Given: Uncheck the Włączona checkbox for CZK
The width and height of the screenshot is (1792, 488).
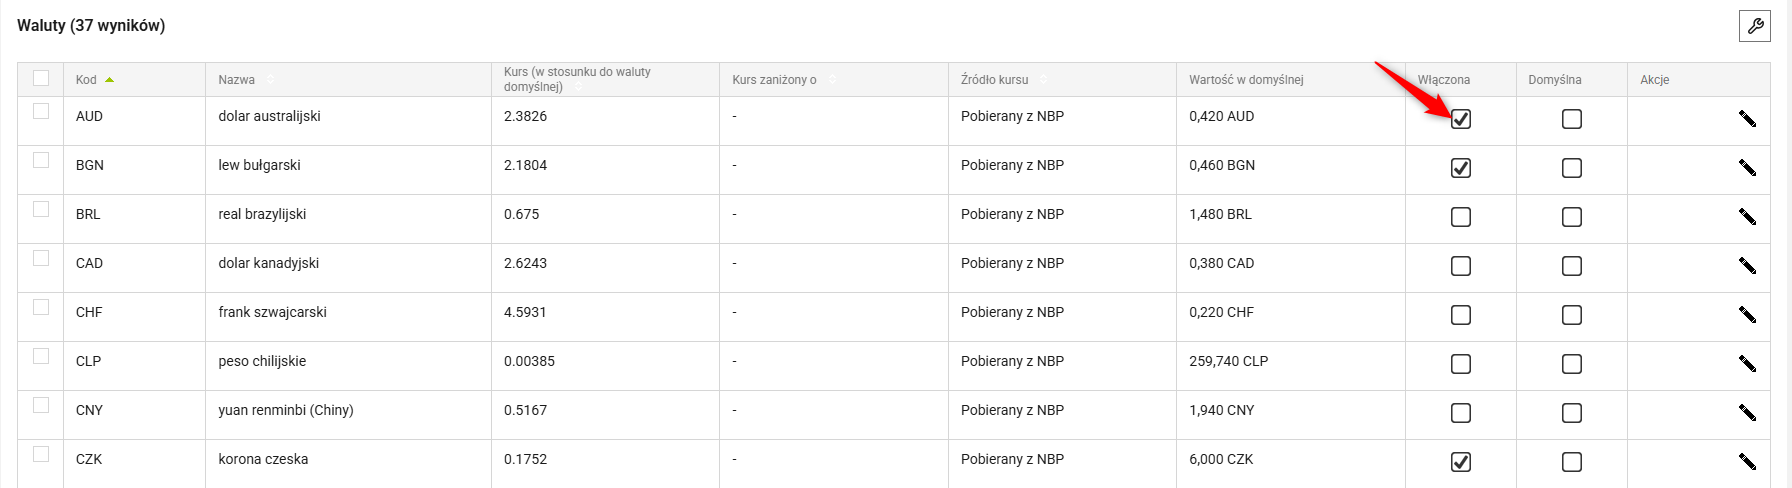Looking at the screenshot, I should click(1461, 462).
